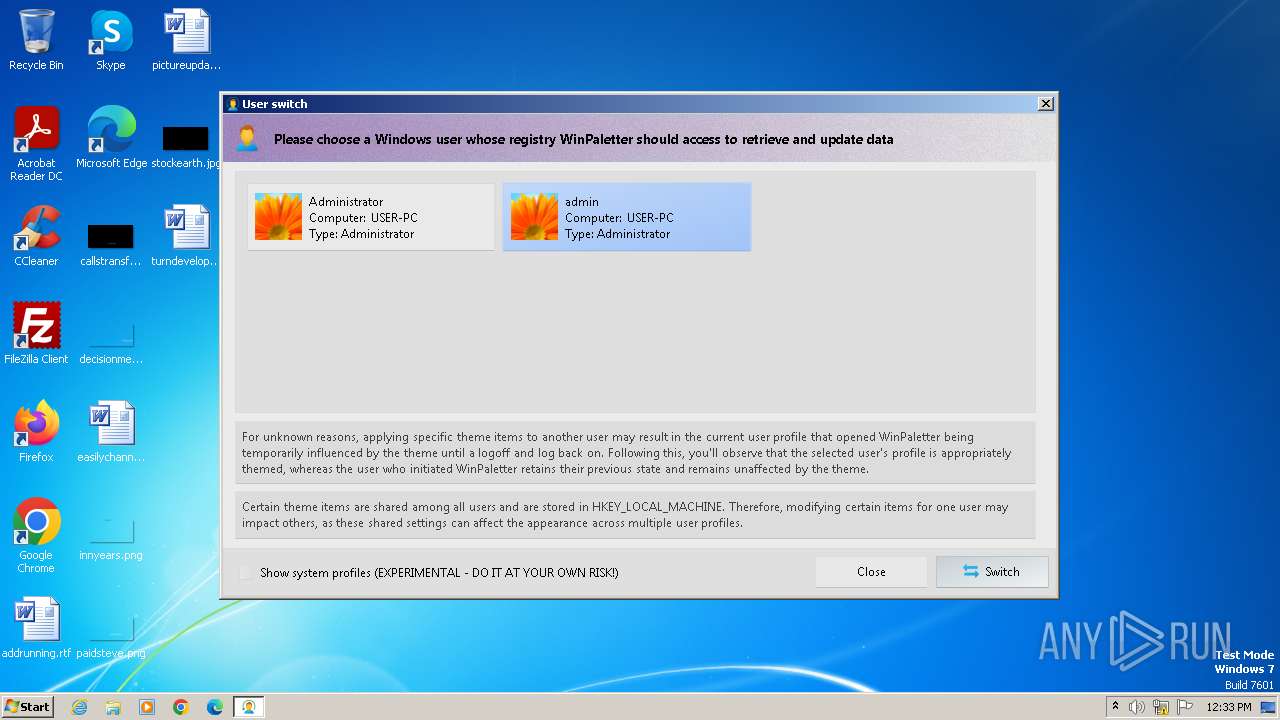The width and height of the screenshot is (1280, 720).
Task: Open pictureupda... Word document
Action: [x=186, y=41]
